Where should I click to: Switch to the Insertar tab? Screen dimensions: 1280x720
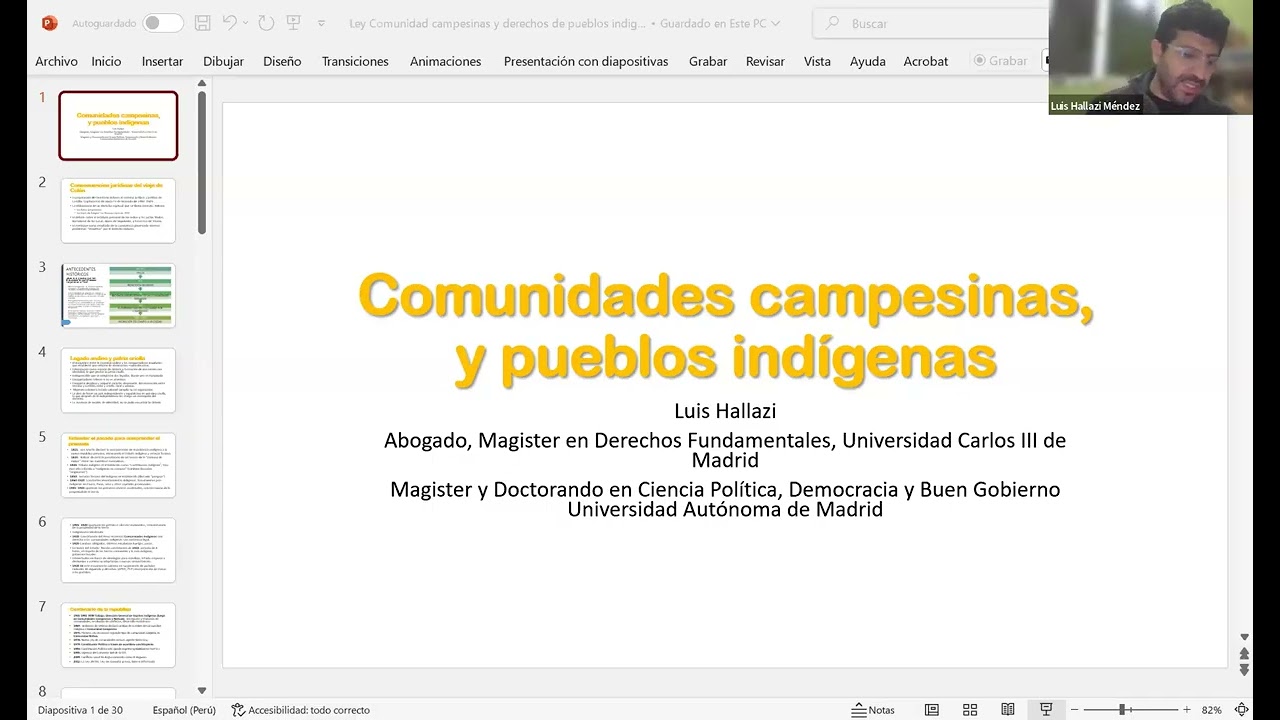(162, 61)
